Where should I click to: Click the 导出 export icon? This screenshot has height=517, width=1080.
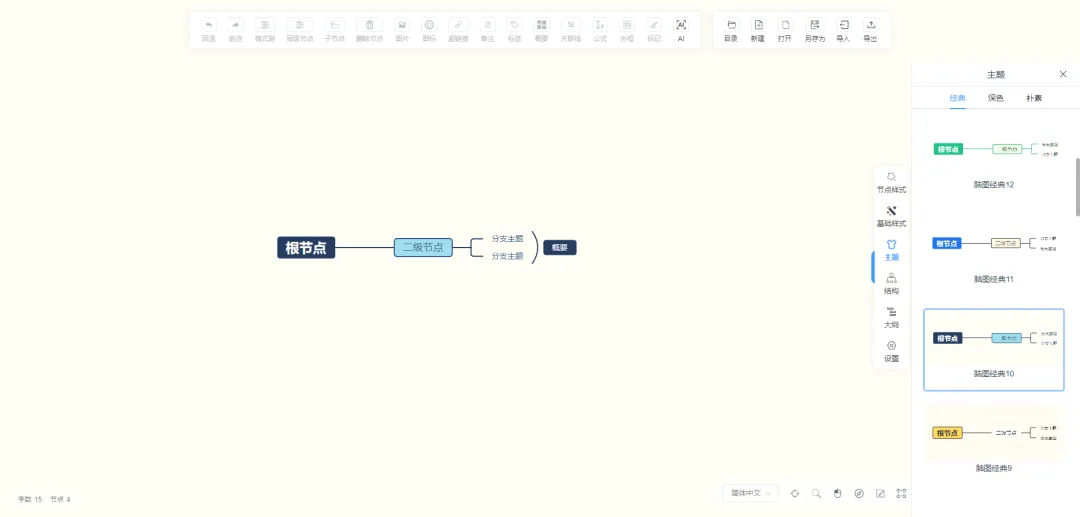coord(870,29)
